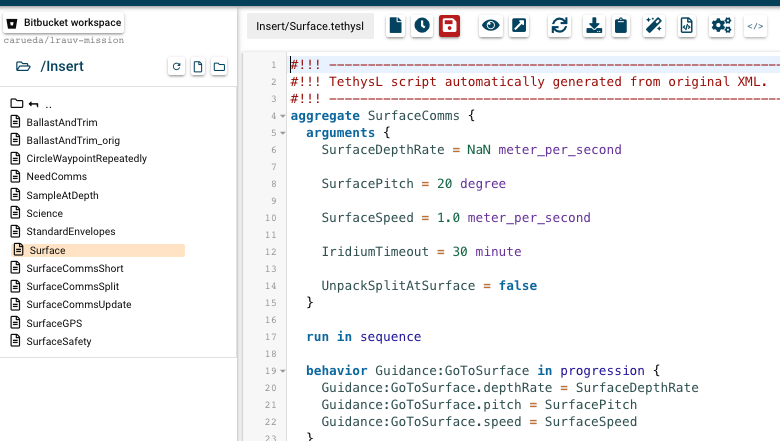Collapse the GoToSurface behavior fold arrow
The width and height of the screenshot is (780, 441).
click(x=284, y=371)
